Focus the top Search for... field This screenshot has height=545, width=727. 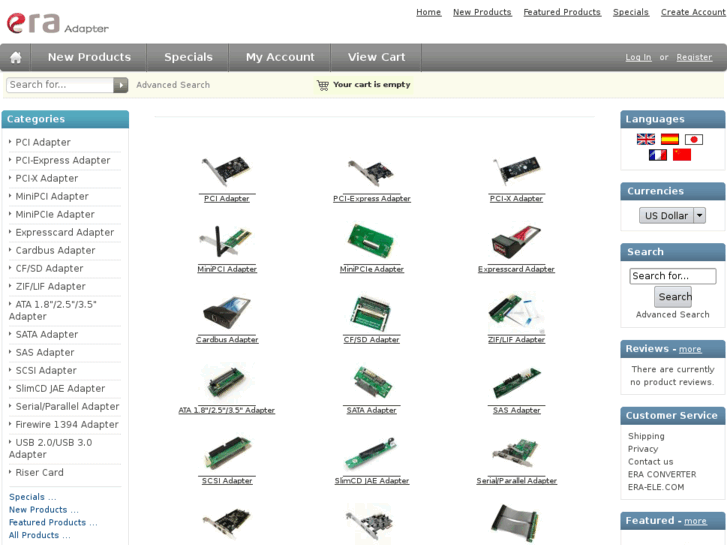pyautogui.click(x=60, y=85)
